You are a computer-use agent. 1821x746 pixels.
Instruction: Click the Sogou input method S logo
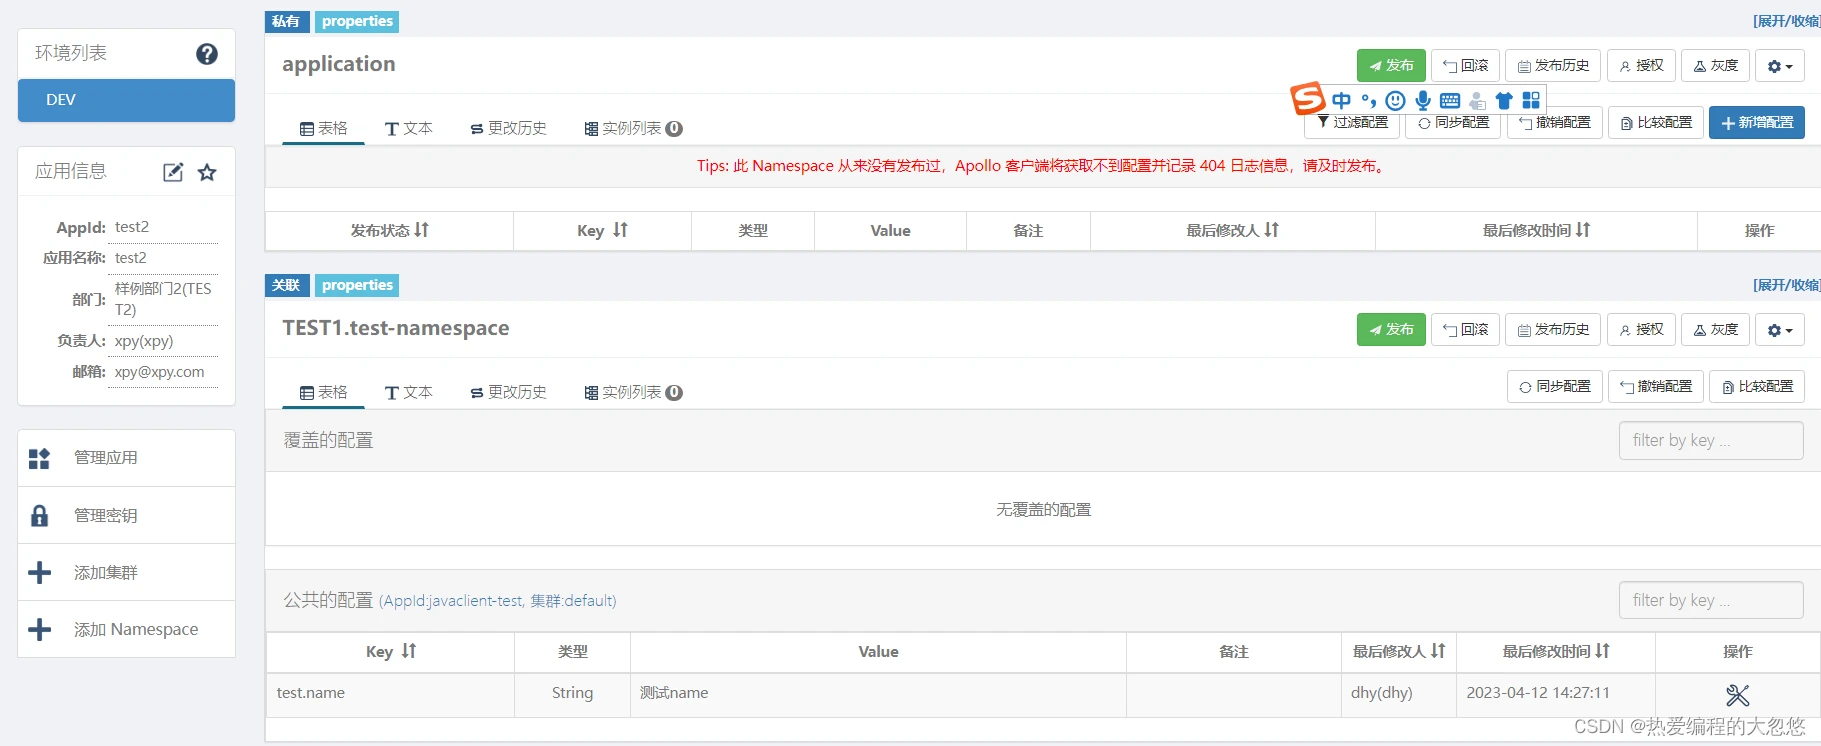coord(1307,99)
